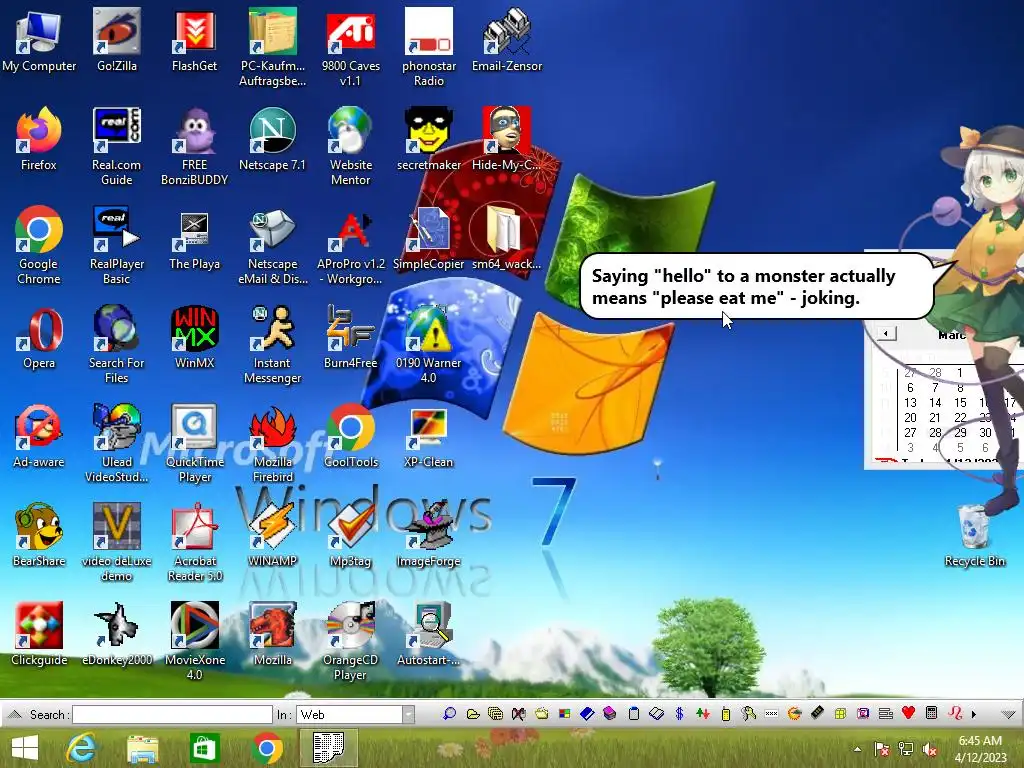The image size is (1024, 768).
Task: Click the red heart toolbar icon
Action: (x=908, y=713)
